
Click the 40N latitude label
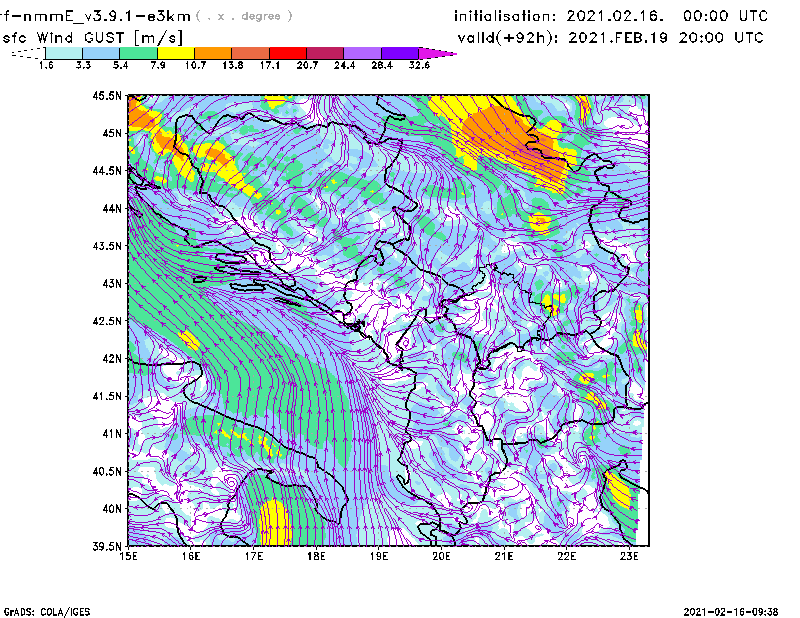pyautogui.click(x=112, y=508)
